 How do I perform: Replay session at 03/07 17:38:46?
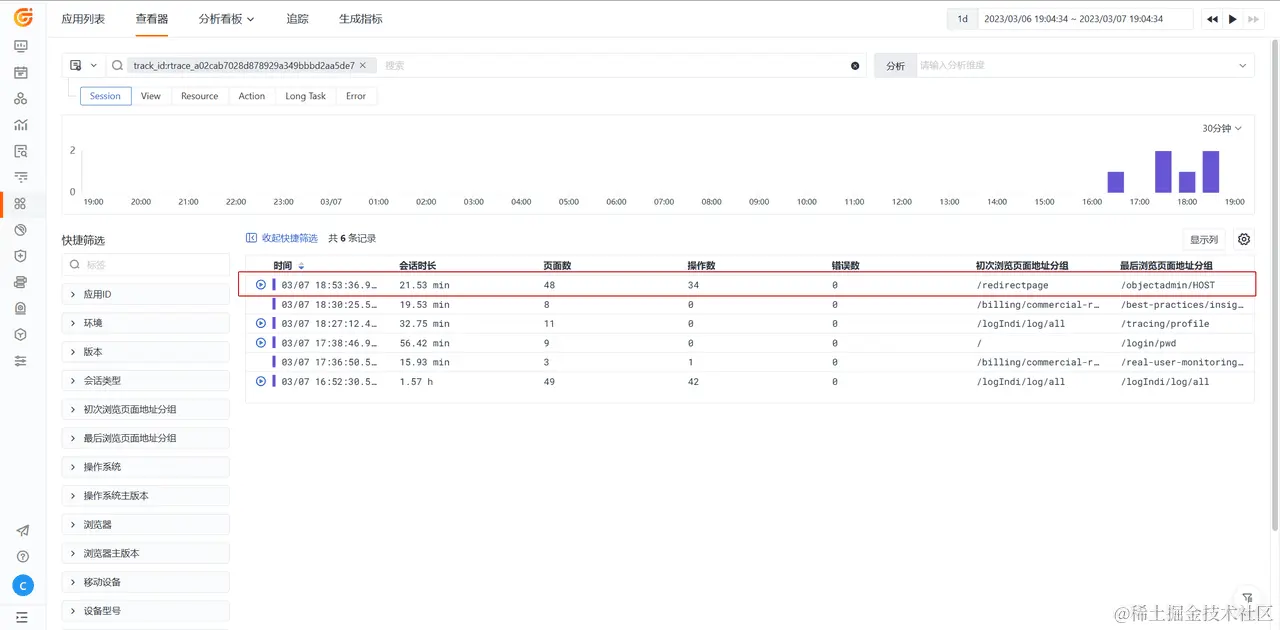click(x=261, y=343)
